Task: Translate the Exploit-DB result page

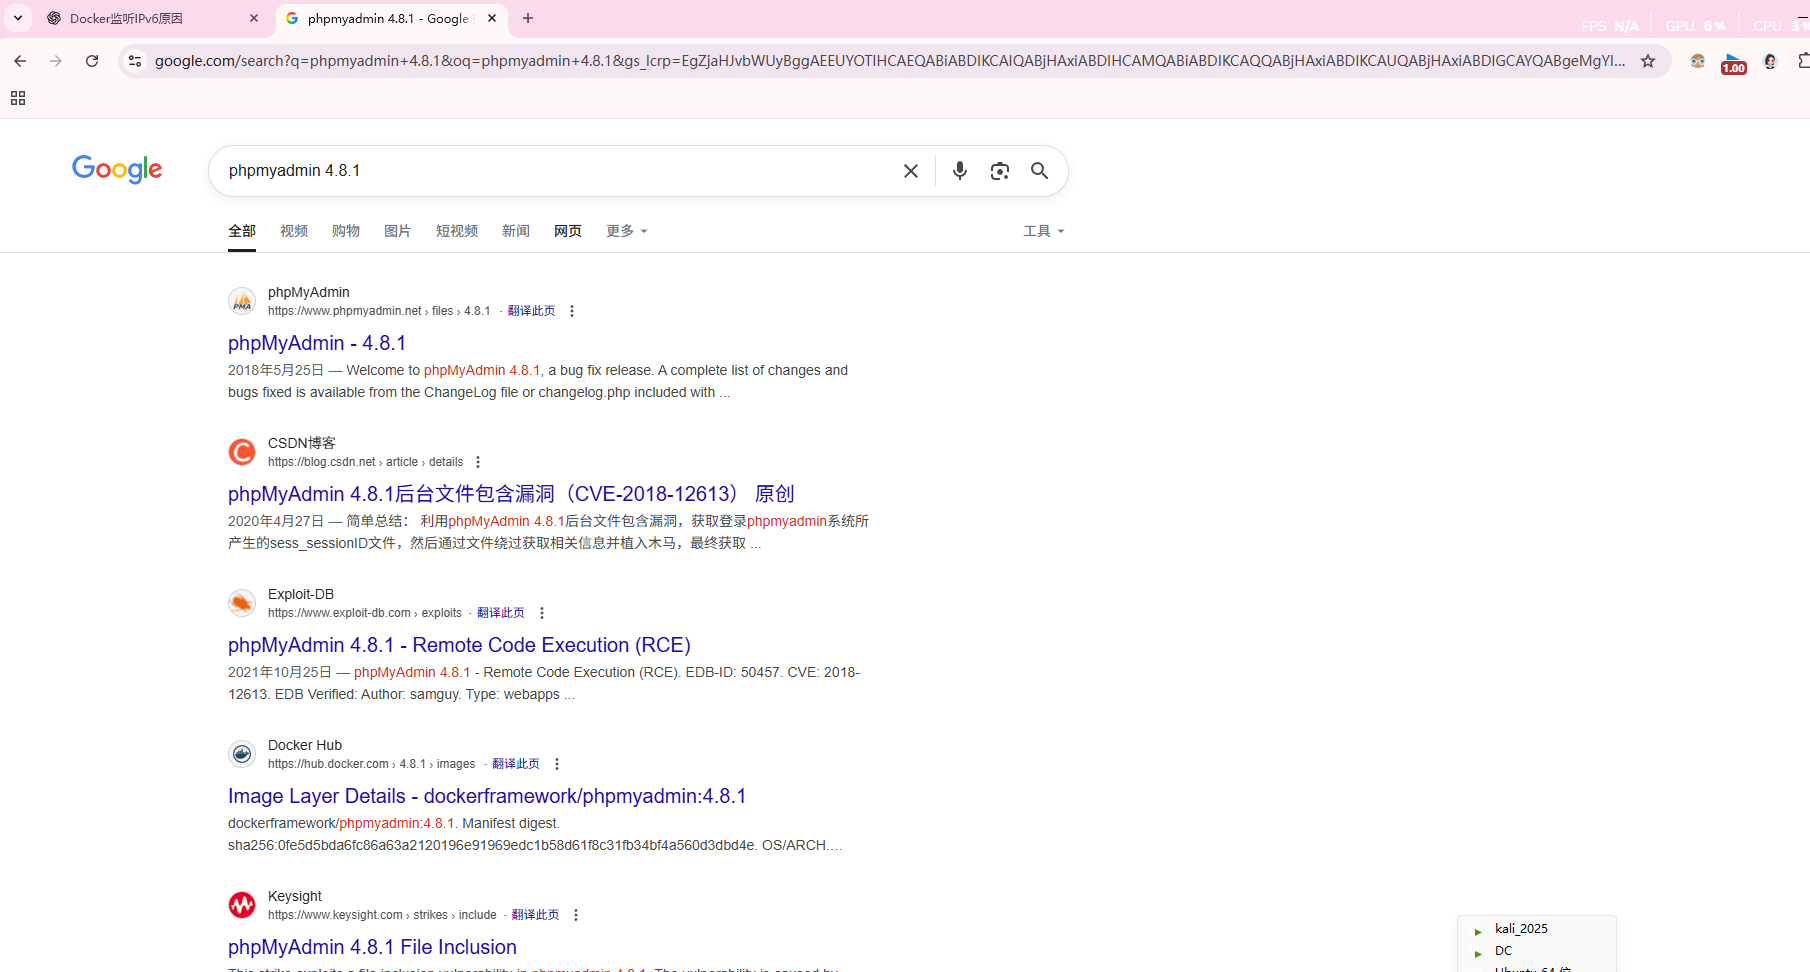Action: (x=501, y=613)
